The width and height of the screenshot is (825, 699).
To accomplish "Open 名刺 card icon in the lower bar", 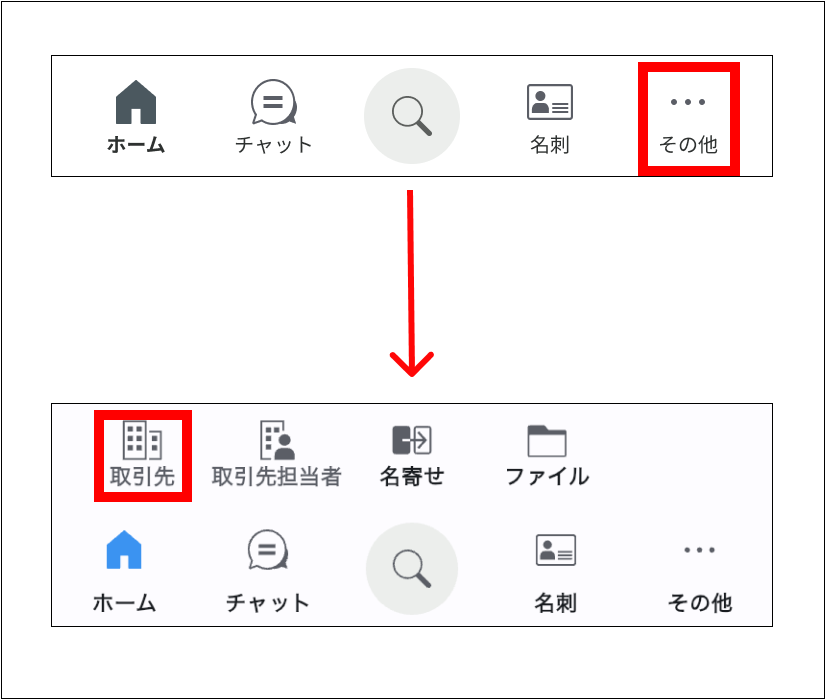I will coord(556,550).
